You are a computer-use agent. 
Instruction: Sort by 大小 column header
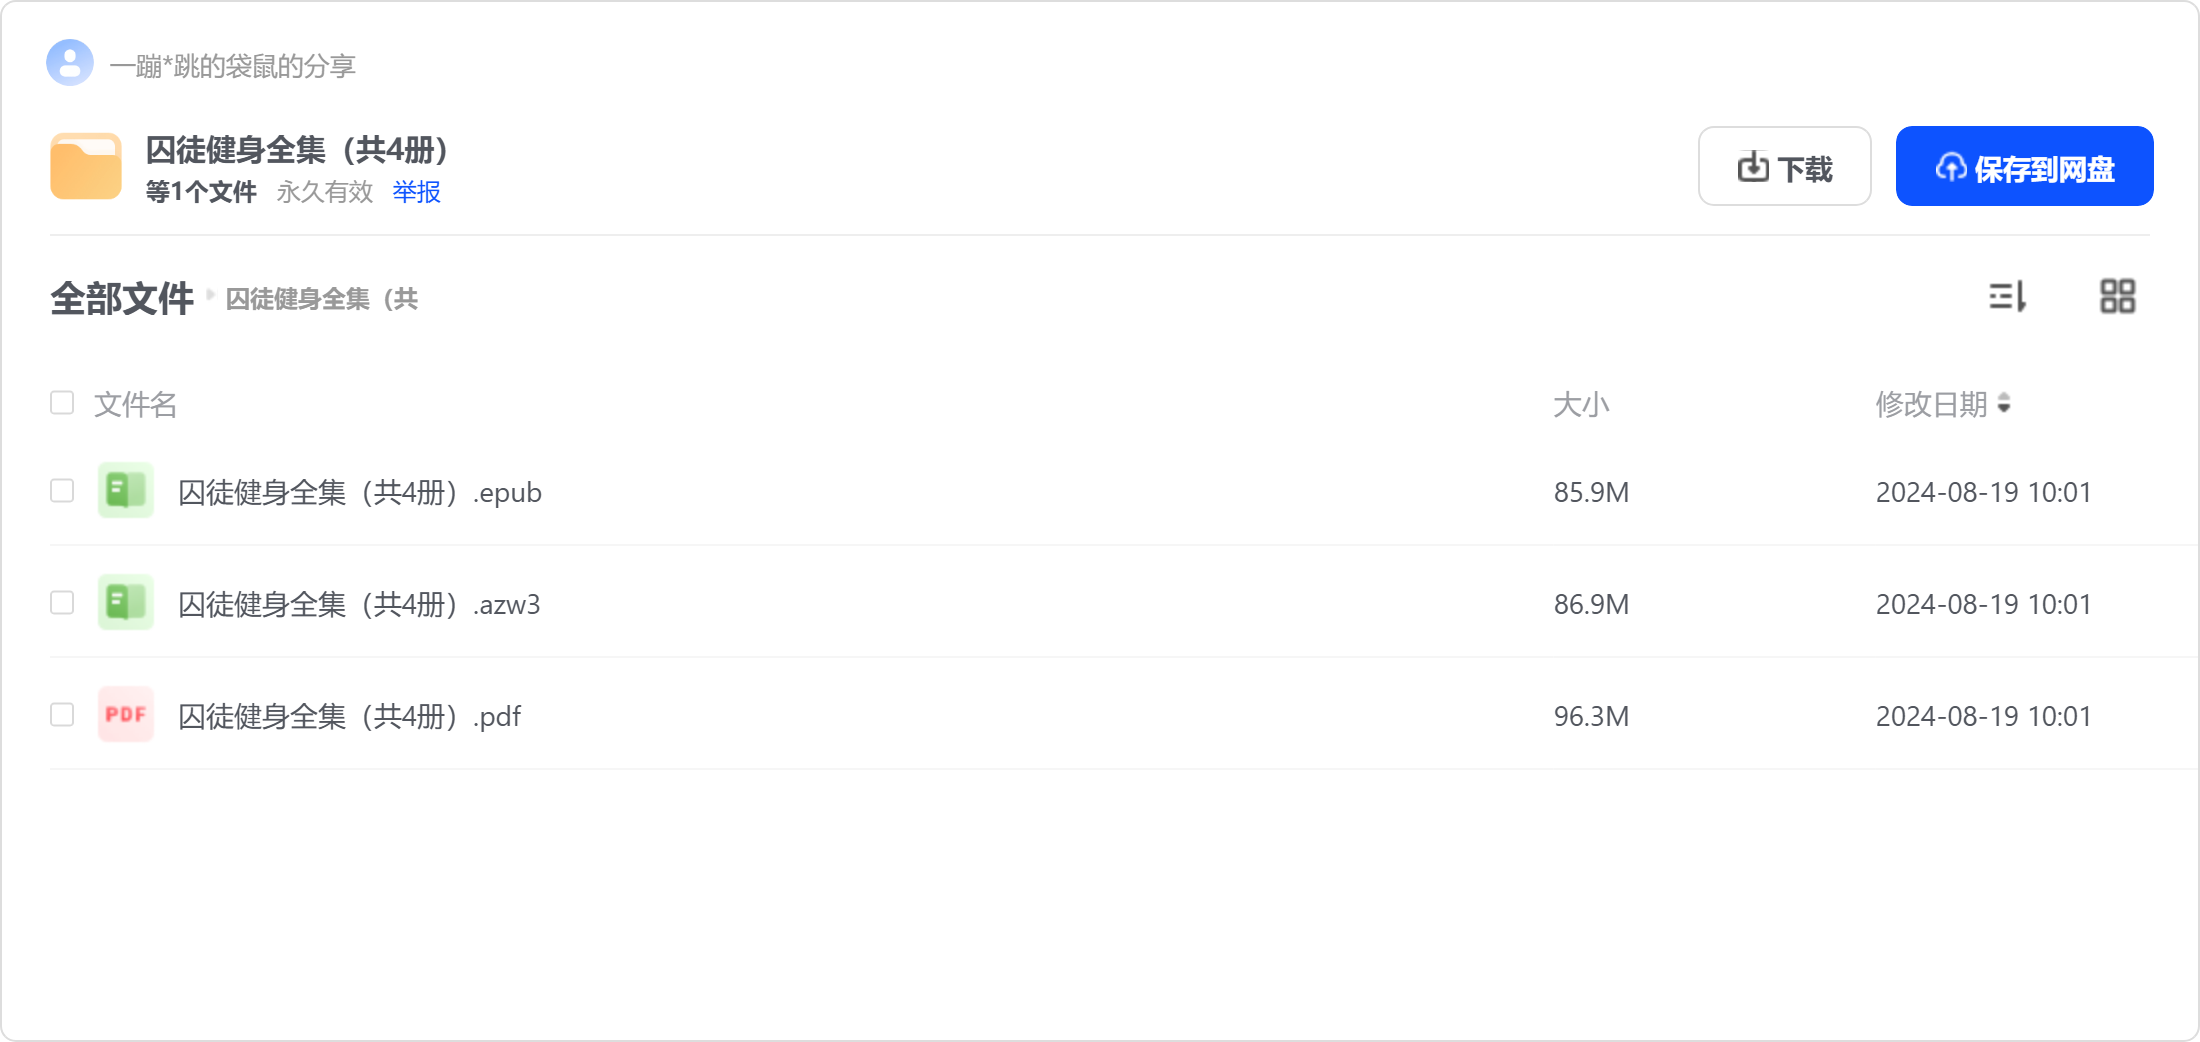(1581, 405)
